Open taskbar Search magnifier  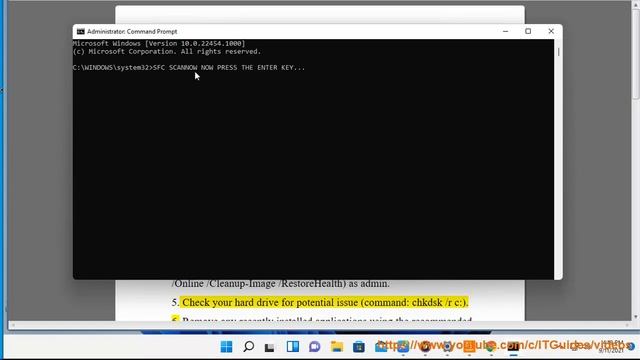coord(248,347)
